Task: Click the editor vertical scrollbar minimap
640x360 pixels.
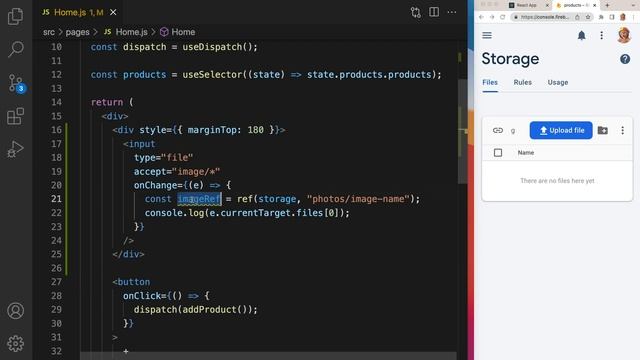Action: 462,131
